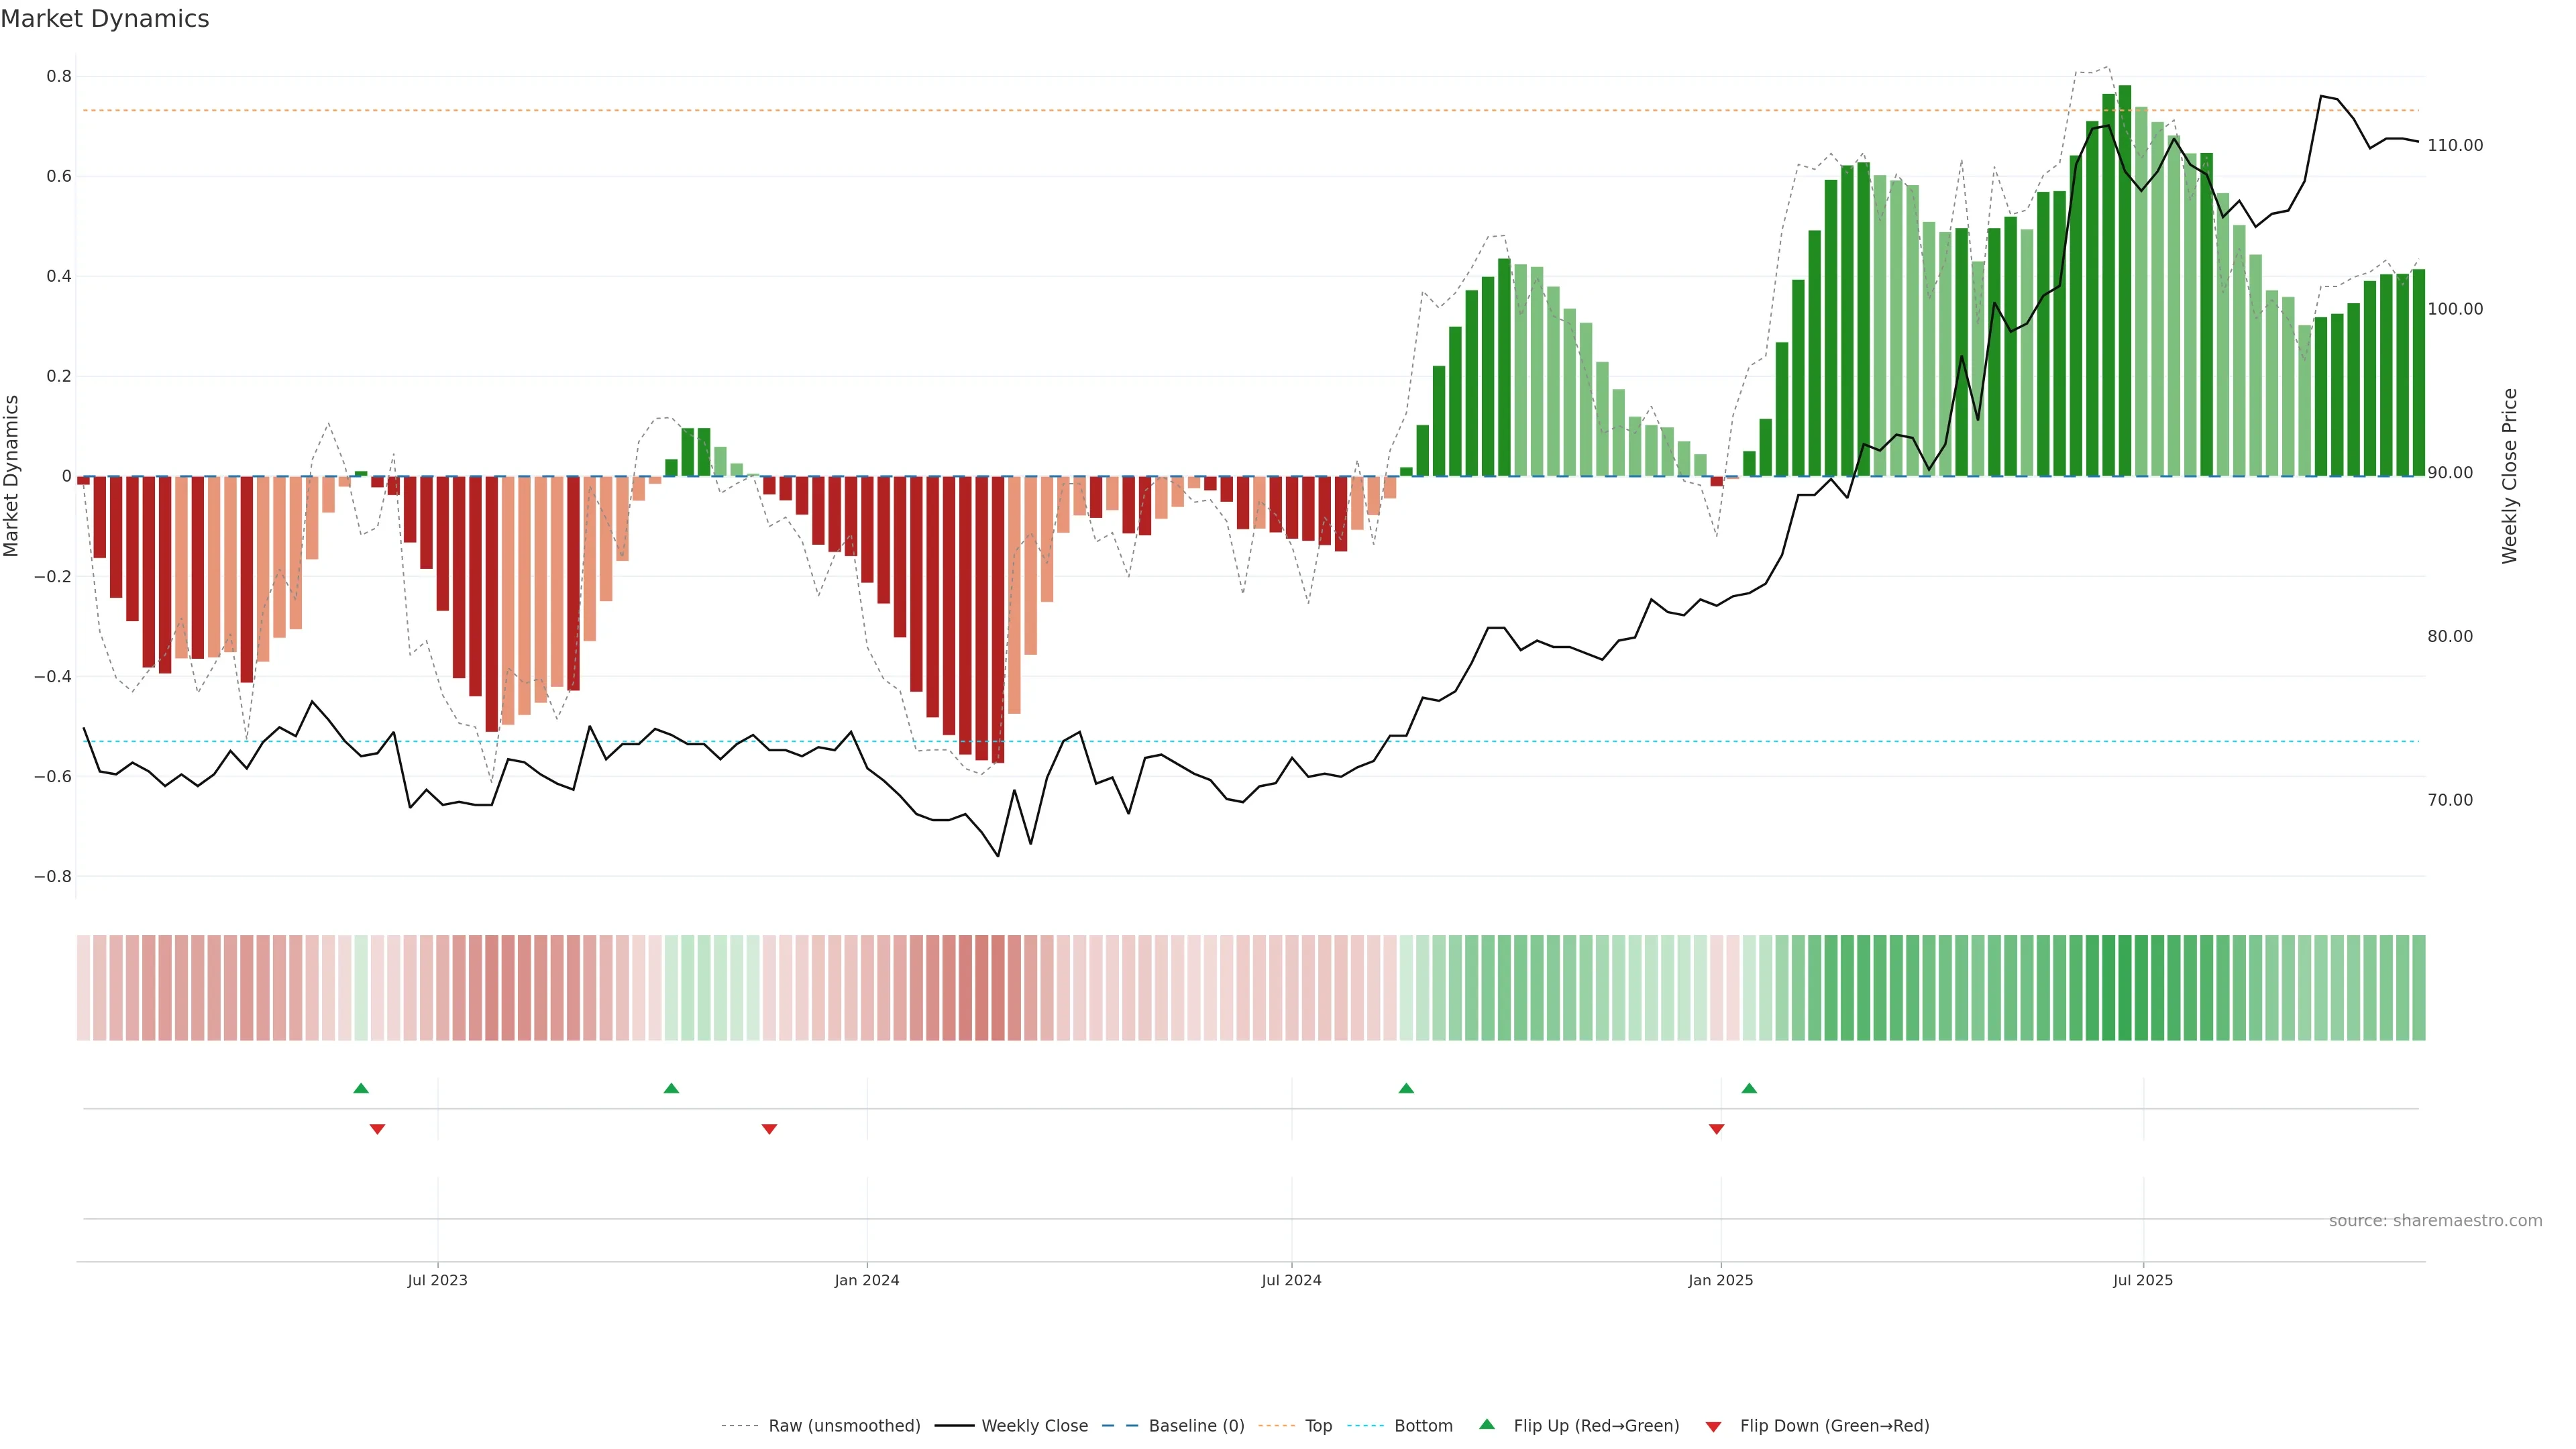
Task: Toggle the Top legend entry
Action: click(x=1318, y=1426)
